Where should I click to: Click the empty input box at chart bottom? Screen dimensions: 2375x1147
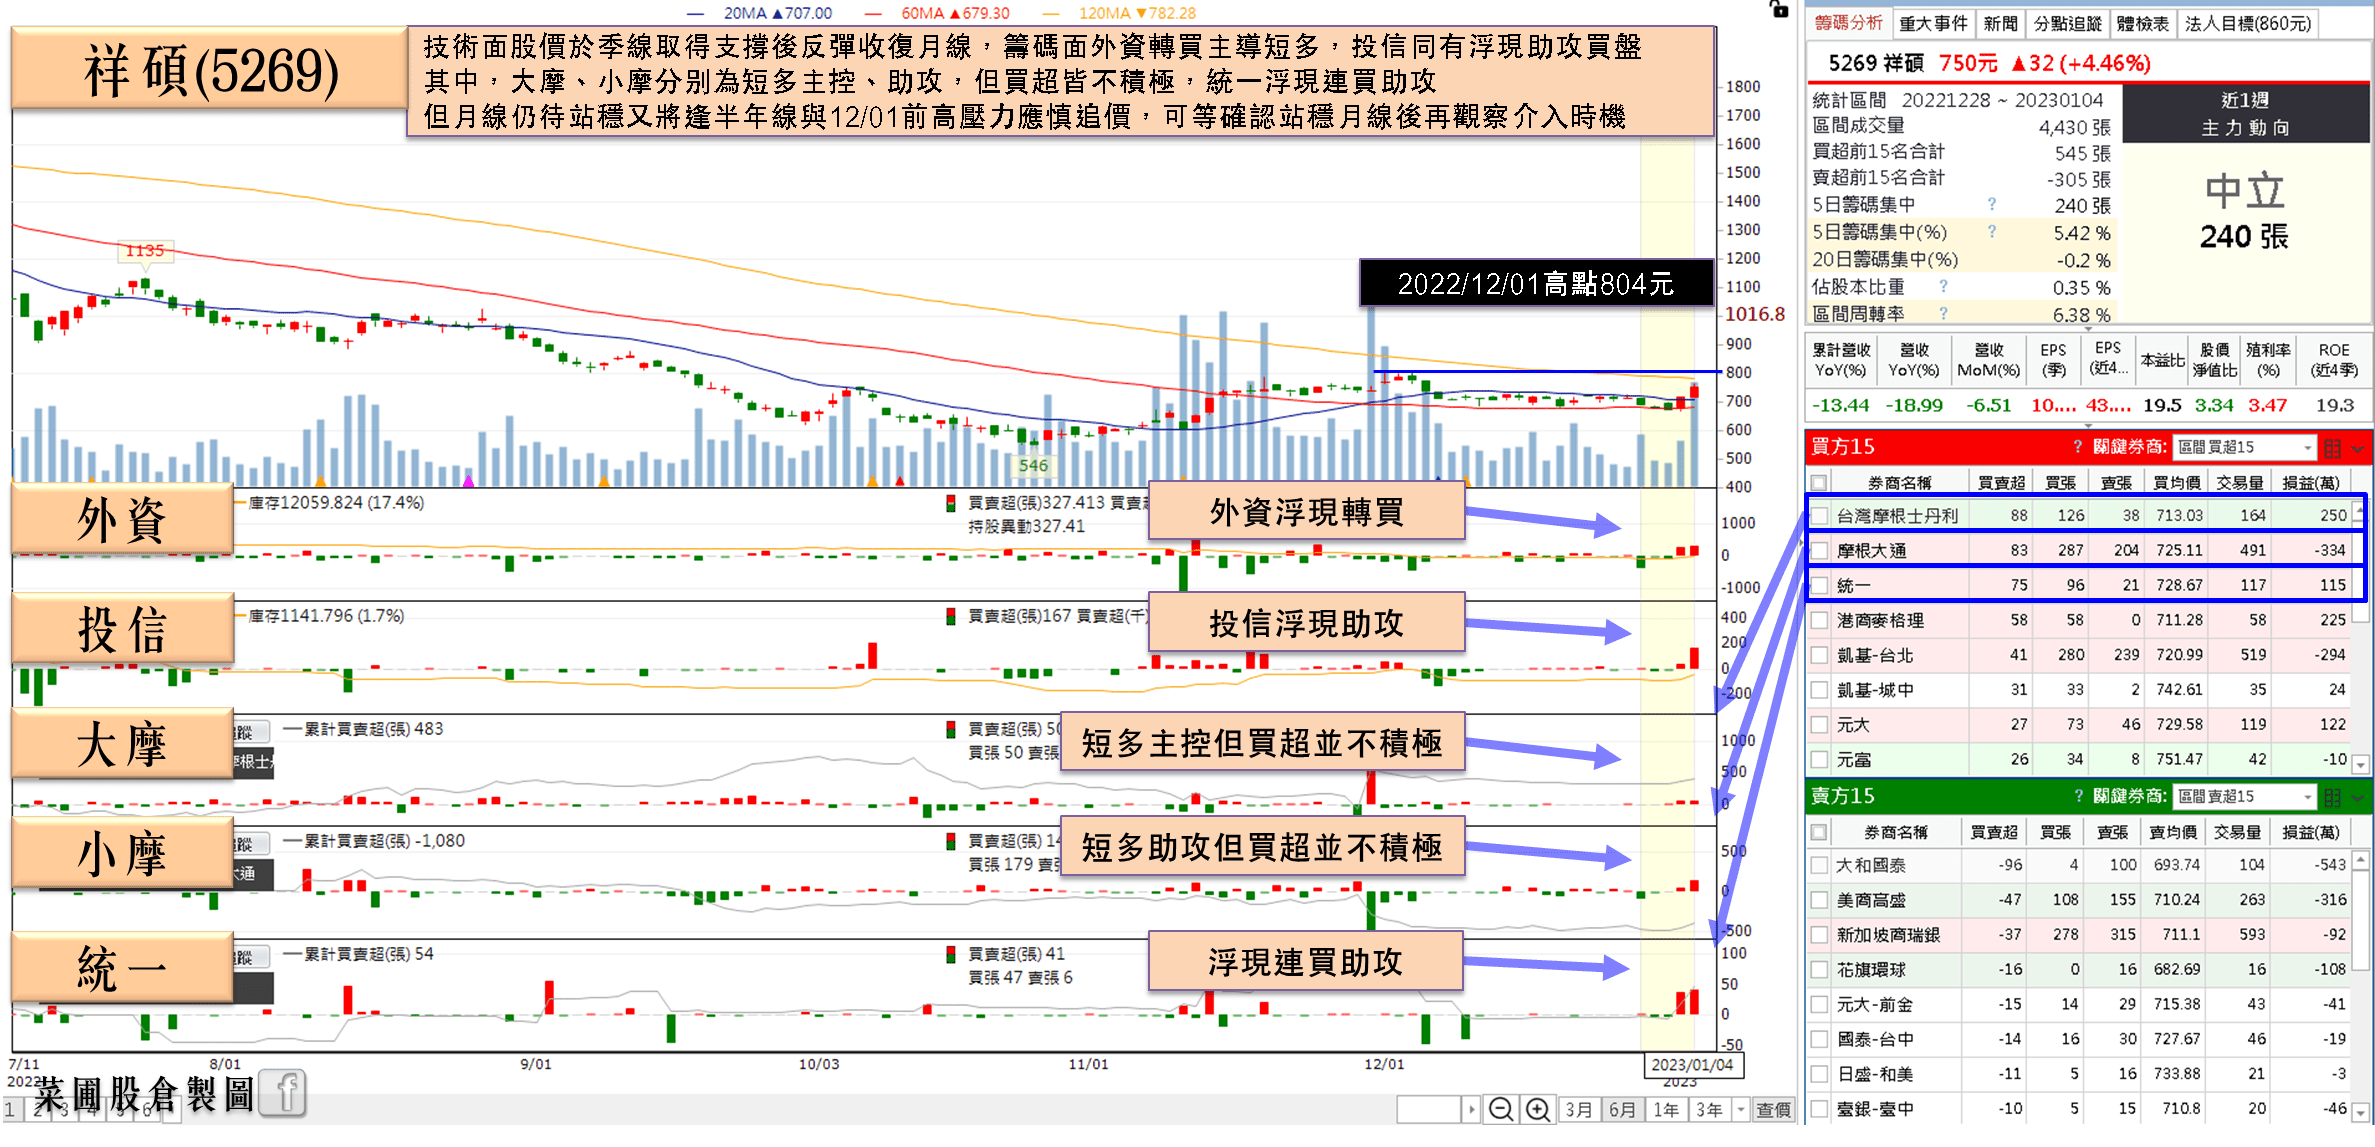(x=1428, y=1109)
